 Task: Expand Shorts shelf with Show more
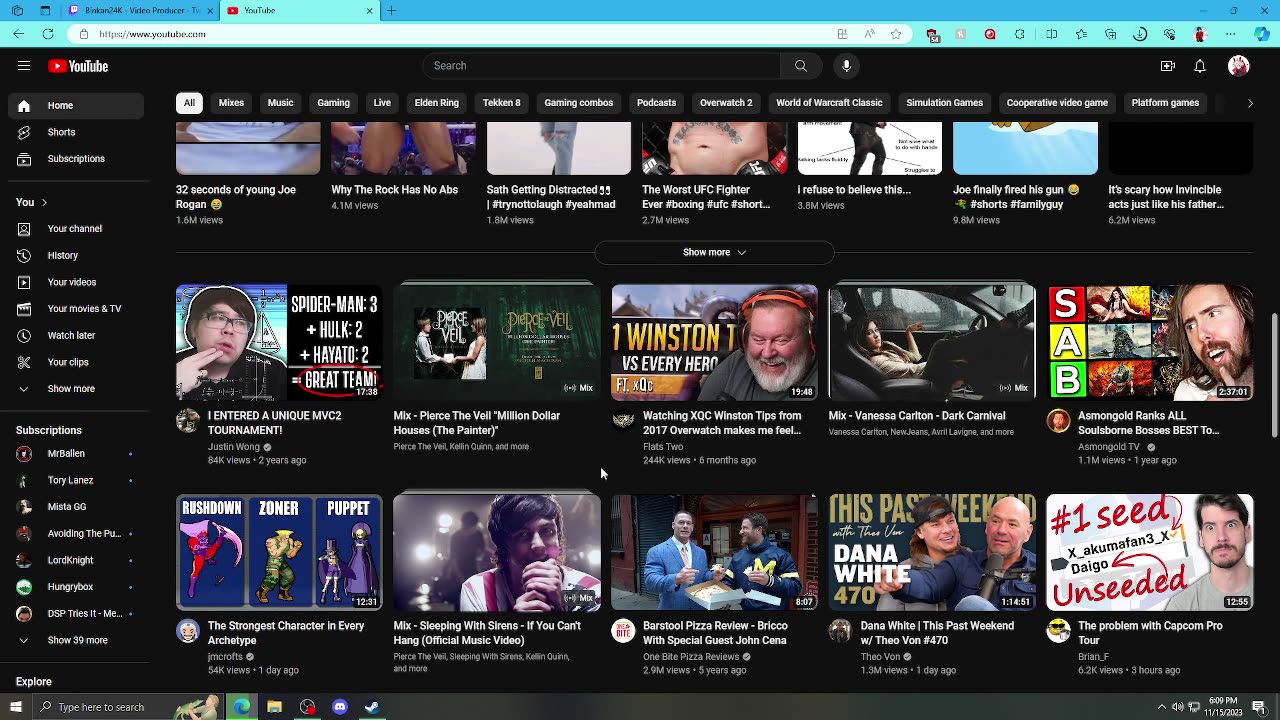click(714, 252)
